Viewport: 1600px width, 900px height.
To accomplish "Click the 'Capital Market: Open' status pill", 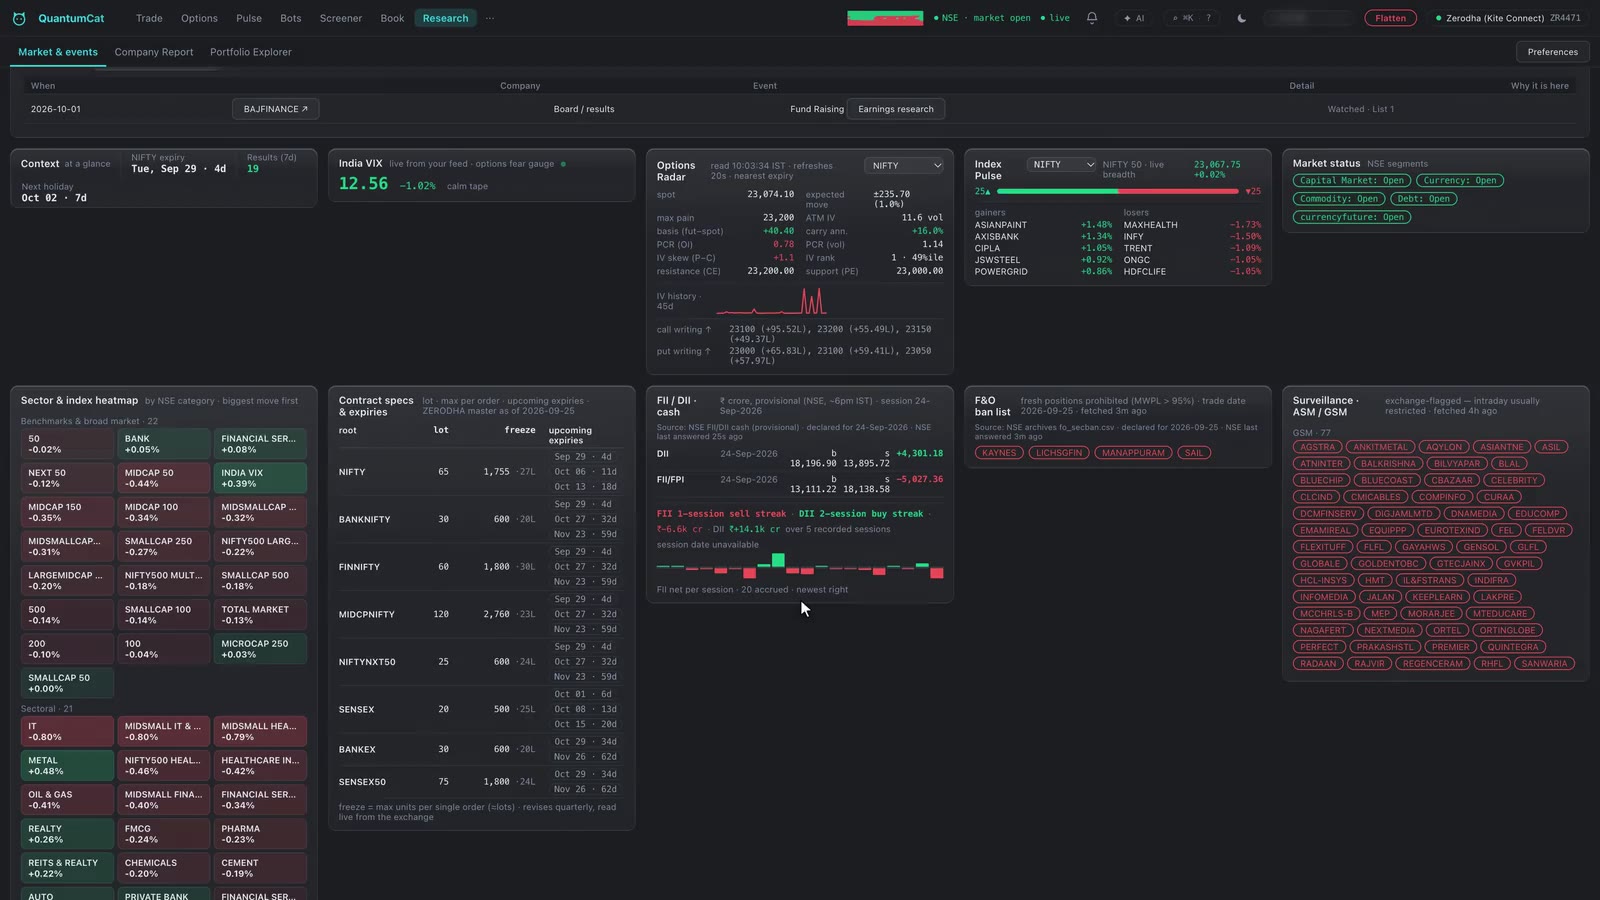I will (x=1352, y=181).
